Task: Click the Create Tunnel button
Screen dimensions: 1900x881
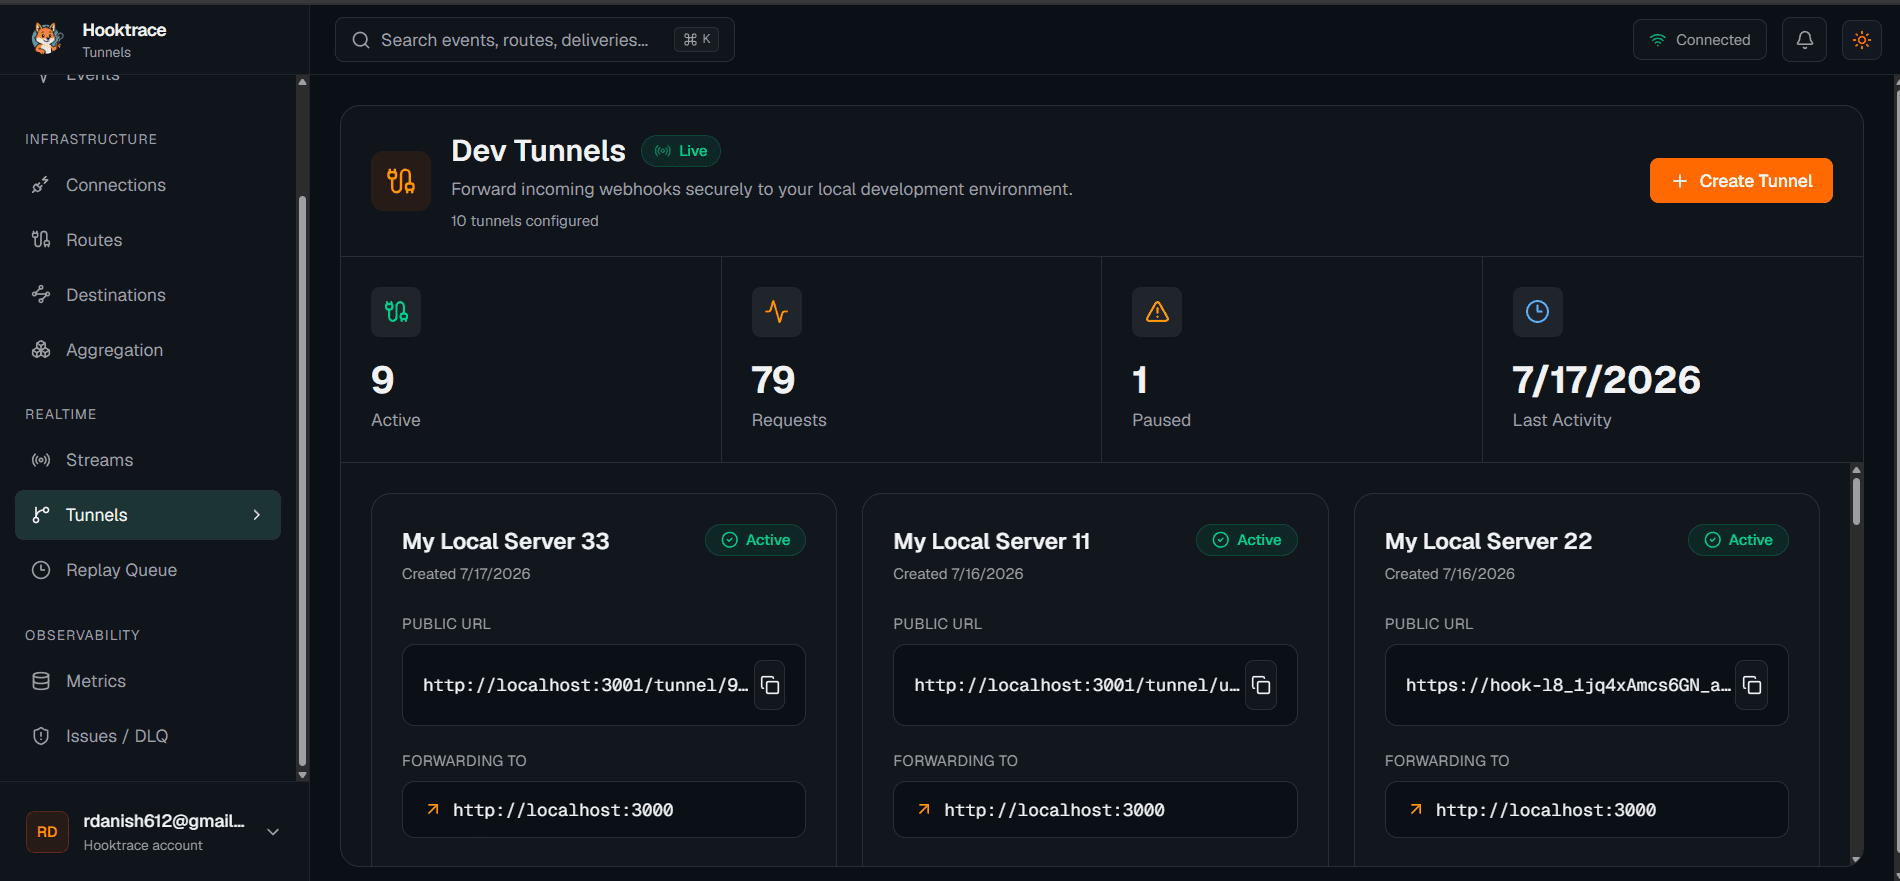Action: pyautogui.click(x=1741, y=181)
